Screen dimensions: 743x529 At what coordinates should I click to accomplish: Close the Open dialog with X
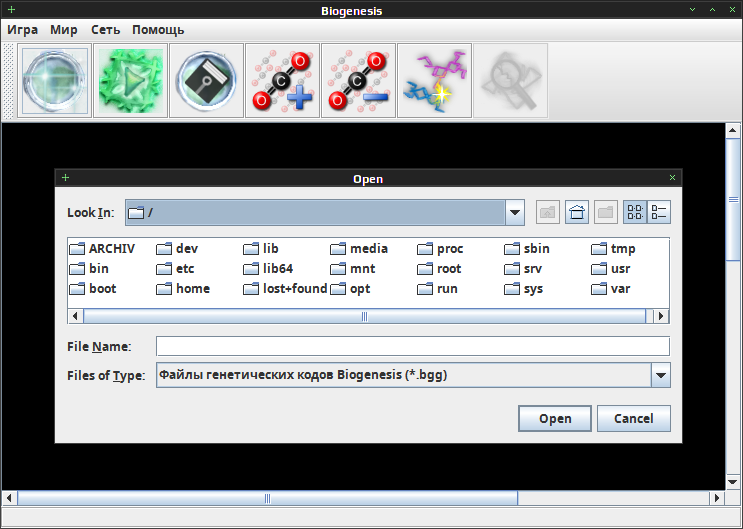pos(672,178)
